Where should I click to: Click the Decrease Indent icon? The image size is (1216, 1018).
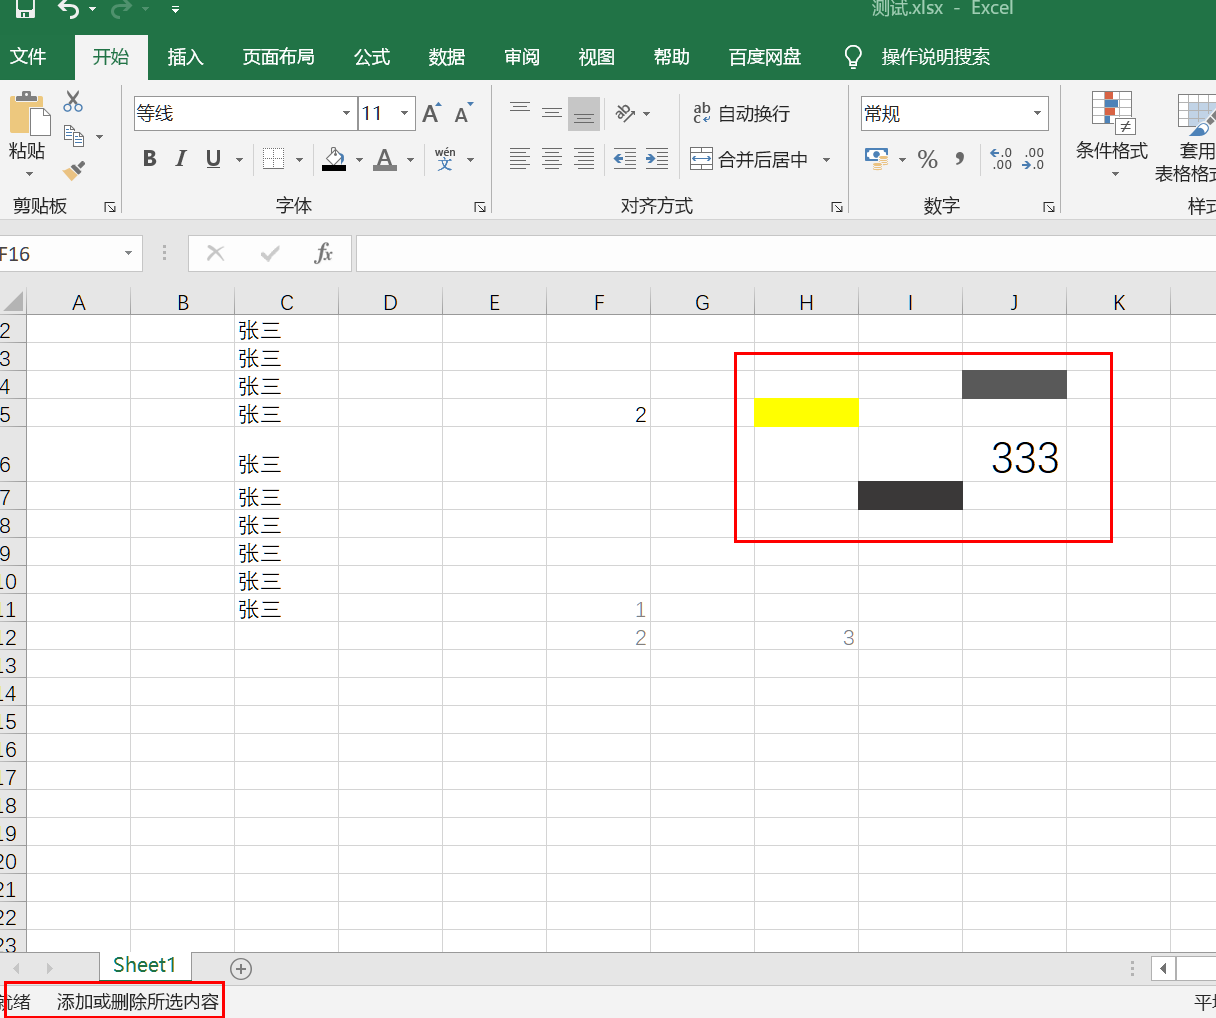coord(625,159)
